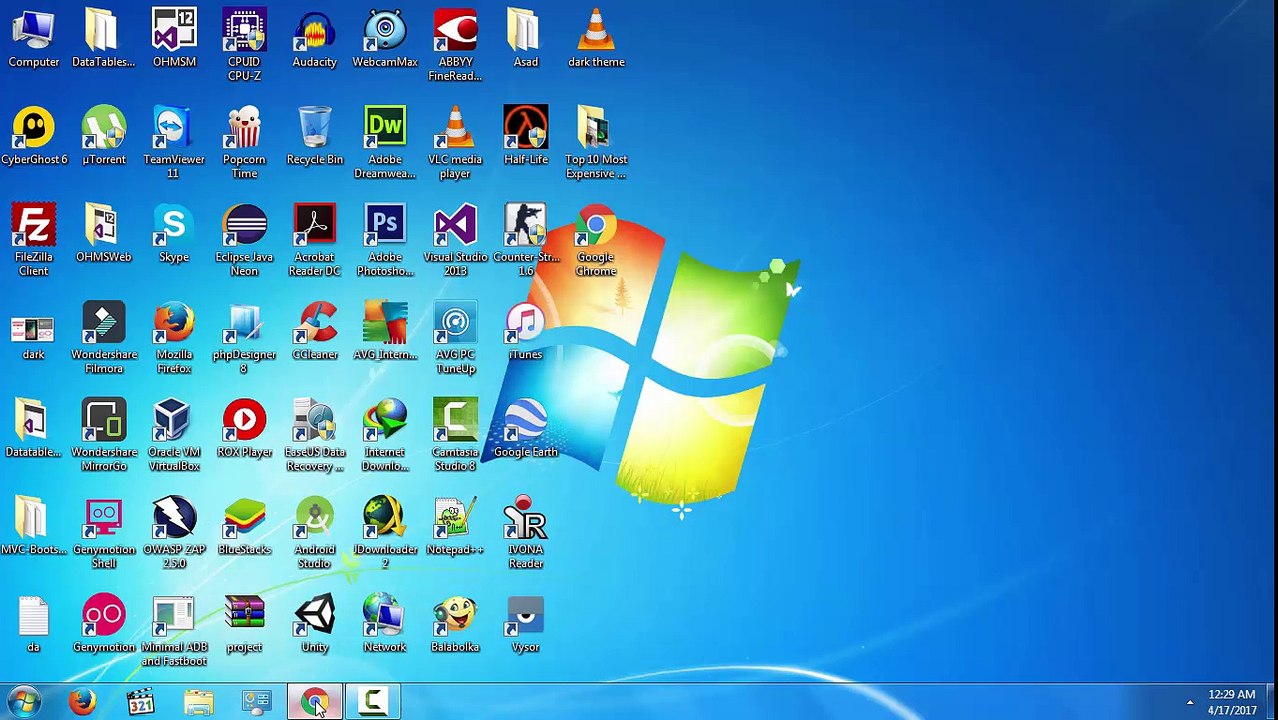Select the Popcorn Time icon

coord(244,144)
